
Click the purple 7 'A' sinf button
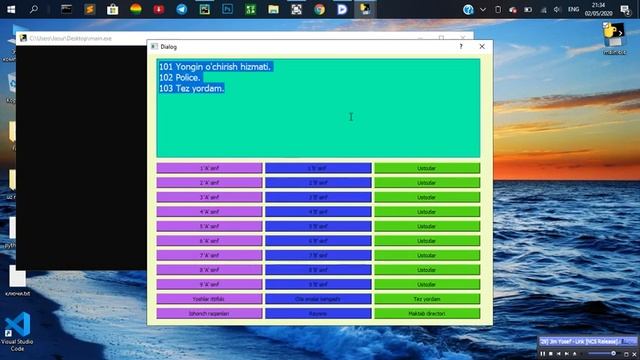click(209, 255)
